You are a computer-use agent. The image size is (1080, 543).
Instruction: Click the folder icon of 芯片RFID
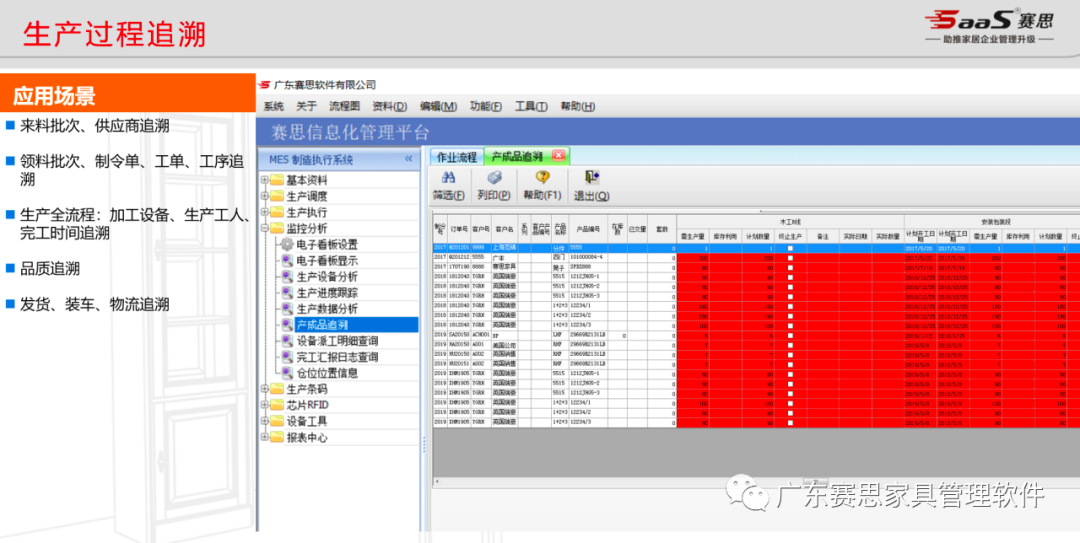tap(277, 405)
